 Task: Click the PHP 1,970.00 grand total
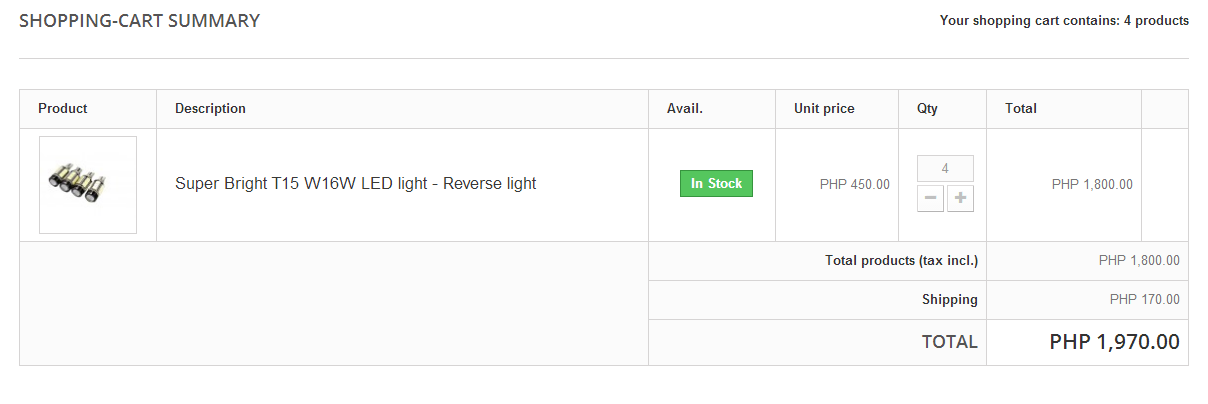[x=1114, y=342]
